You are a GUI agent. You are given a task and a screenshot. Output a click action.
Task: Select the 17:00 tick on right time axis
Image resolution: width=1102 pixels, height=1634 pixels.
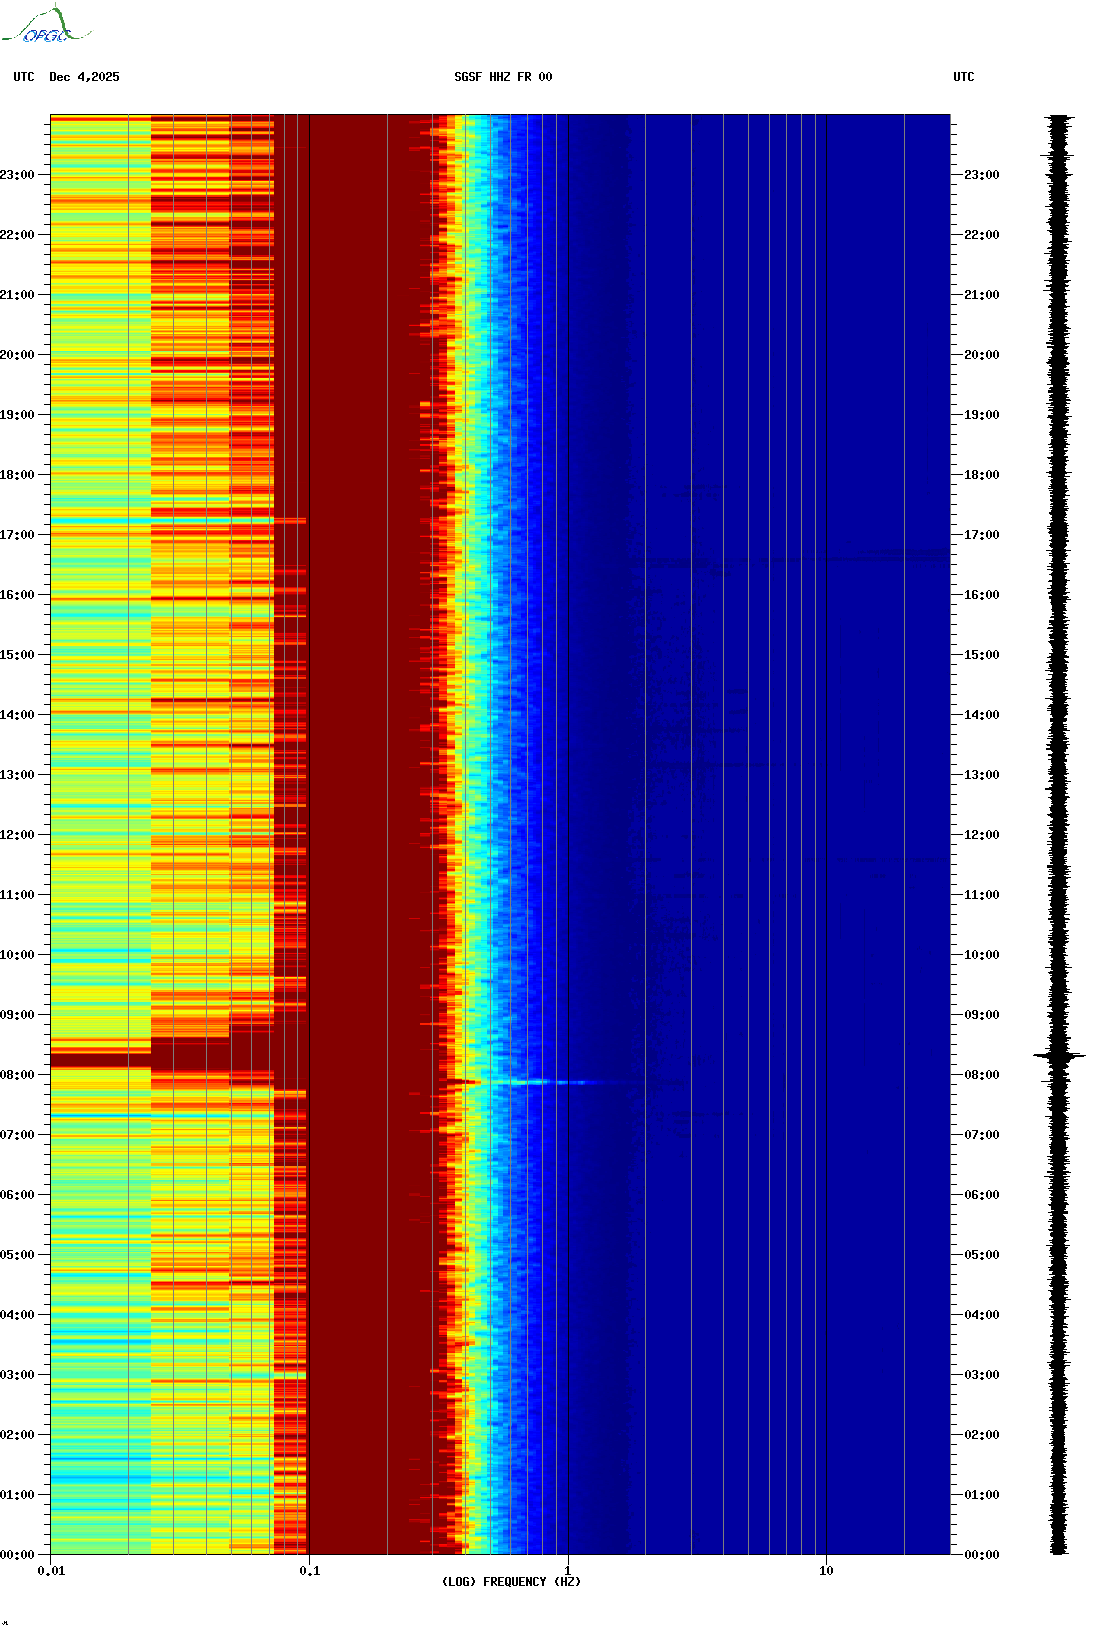tap(981, 535)
